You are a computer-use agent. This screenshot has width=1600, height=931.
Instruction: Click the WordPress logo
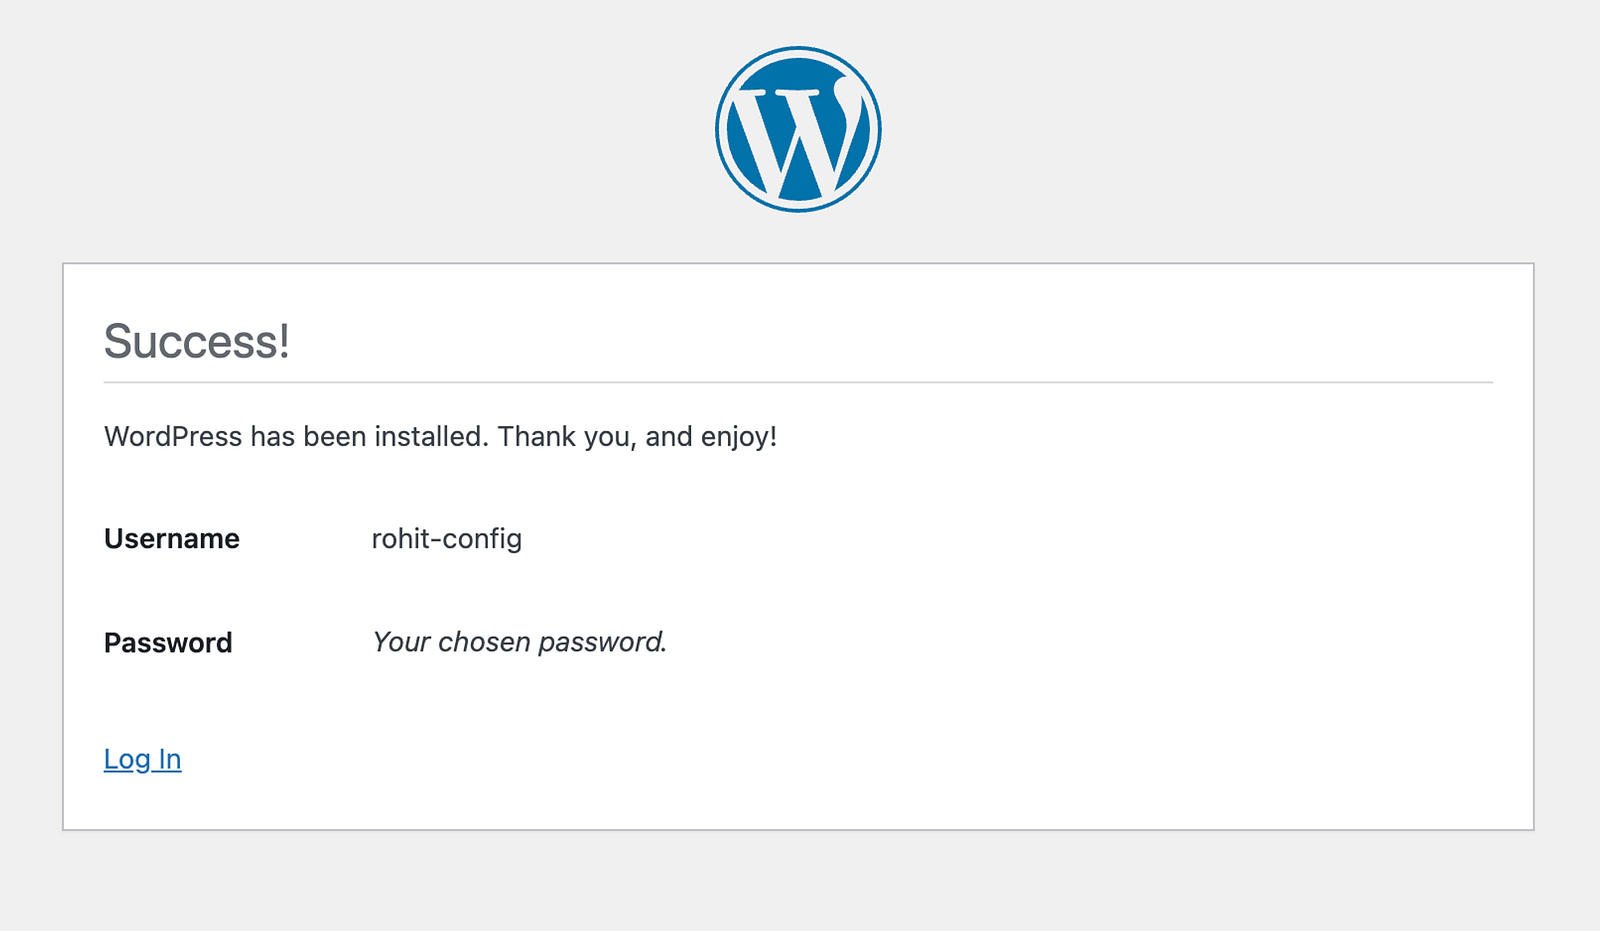[798, 129]
